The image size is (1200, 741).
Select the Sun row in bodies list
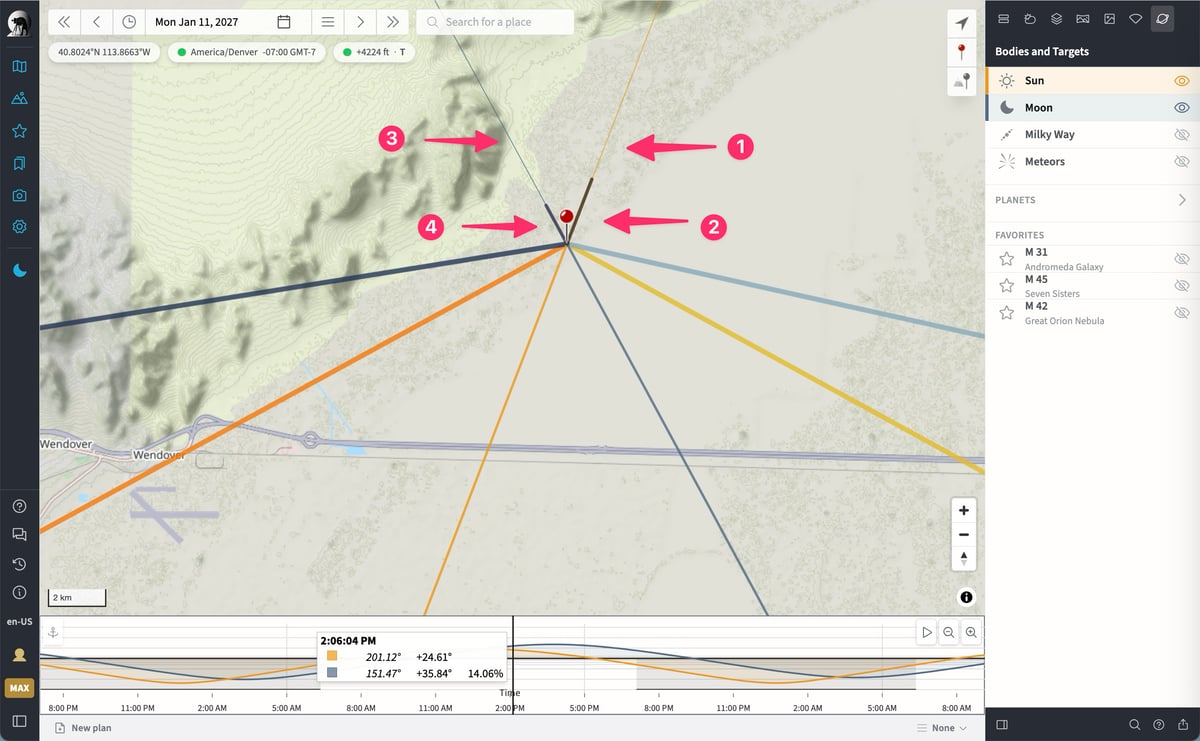pos(1092,80)
